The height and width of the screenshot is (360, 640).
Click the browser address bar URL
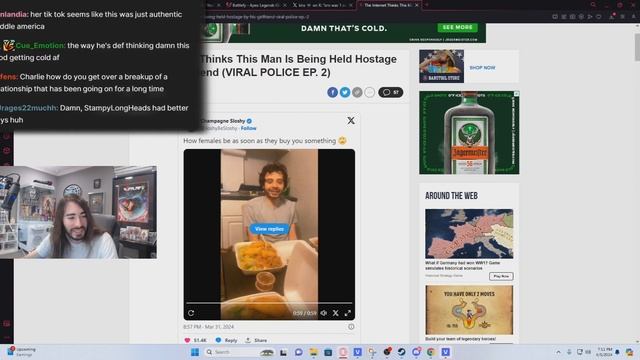coord(257,17)
